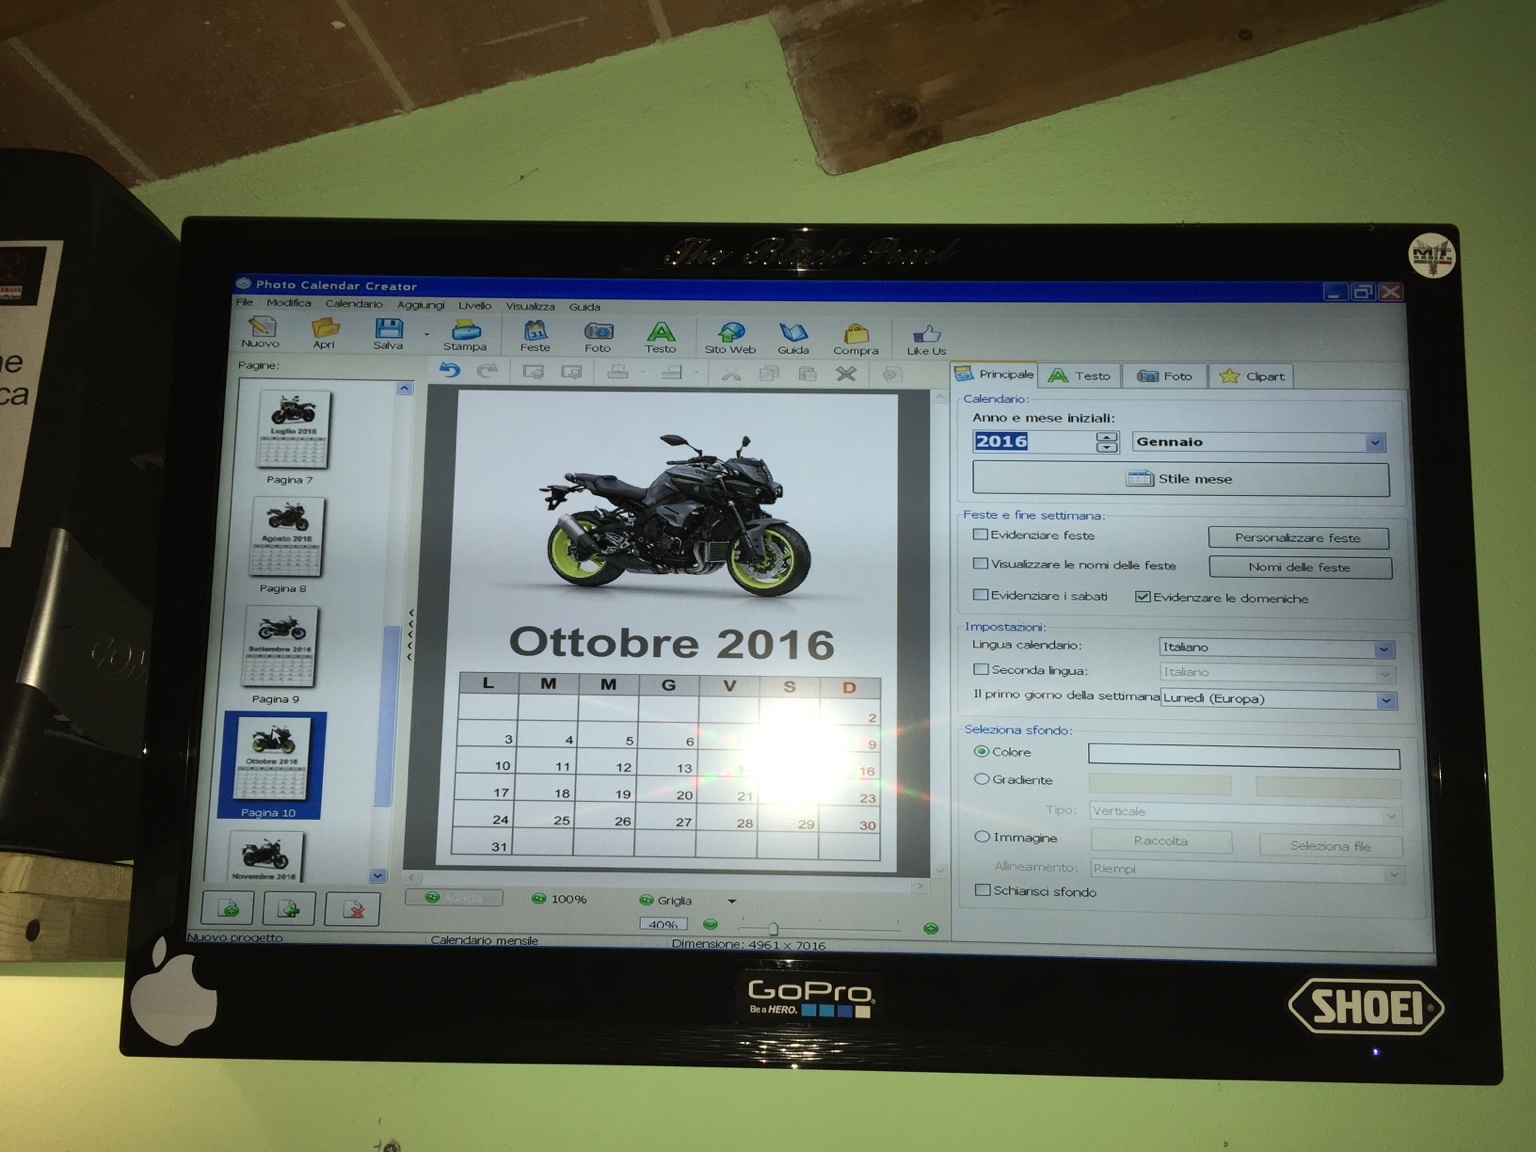Select Gradiente background radio button
Viewport: 1536px width, 1152px height.
point(981,779)
